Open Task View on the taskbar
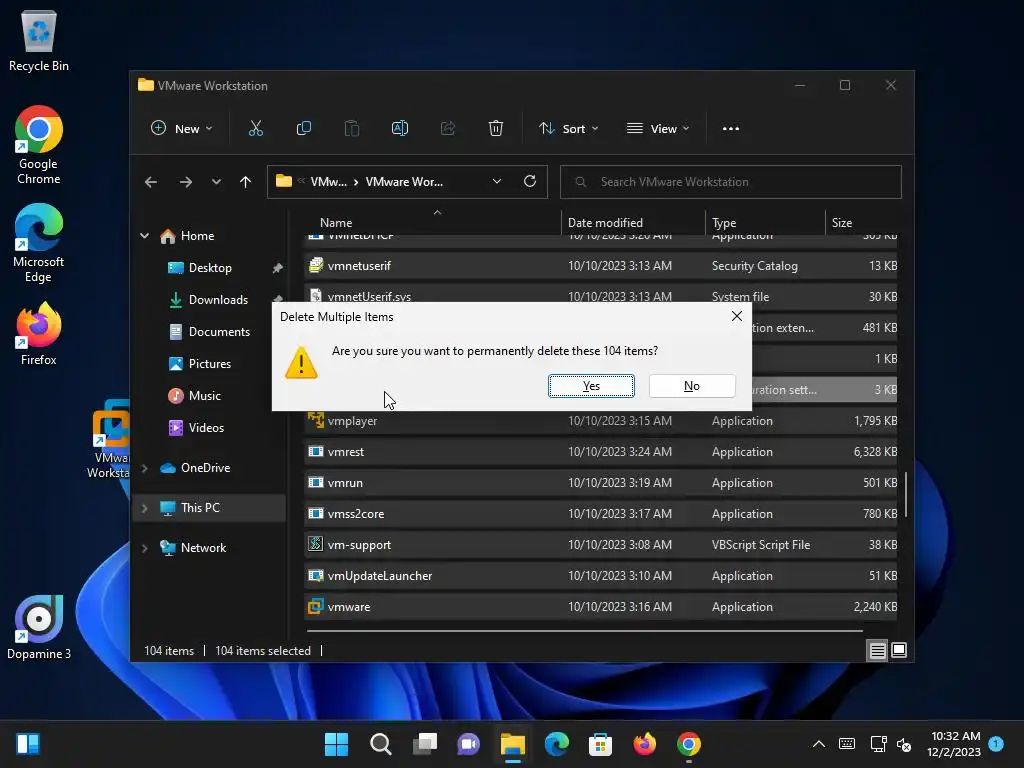The width and height of the screenshot is (1024, 768). coord(424,744)
